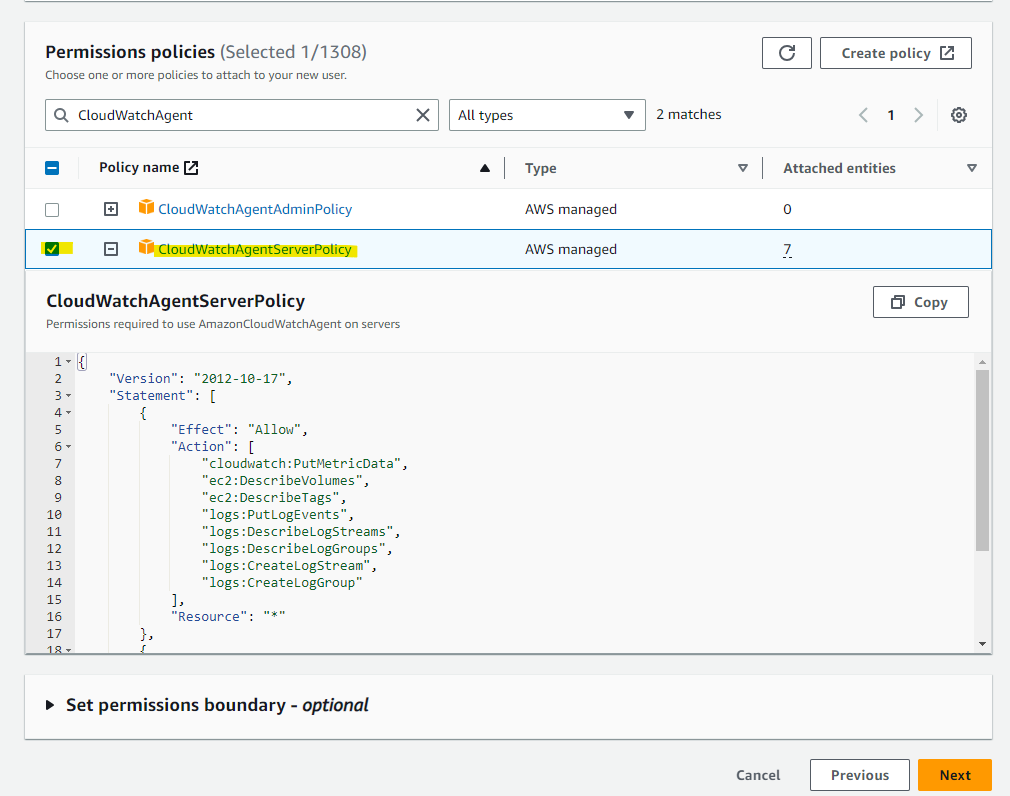Screen dimensions: 1010x796
Task: Expand Set permissions boundary section
Action: tap(50, 705)
